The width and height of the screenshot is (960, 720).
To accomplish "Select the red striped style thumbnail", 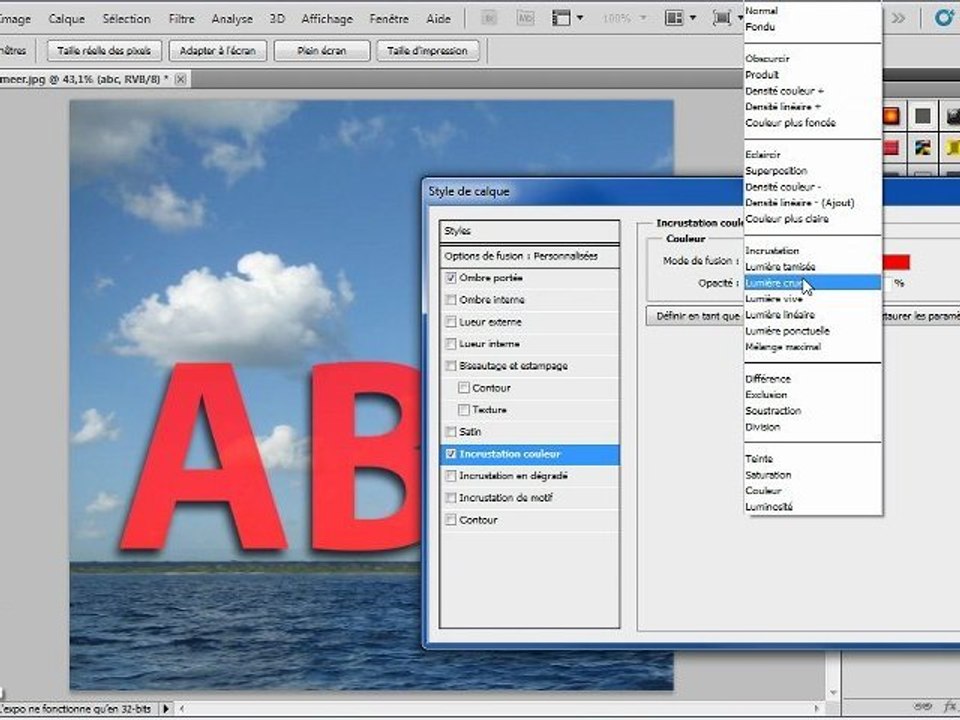I will click(891, 148).
